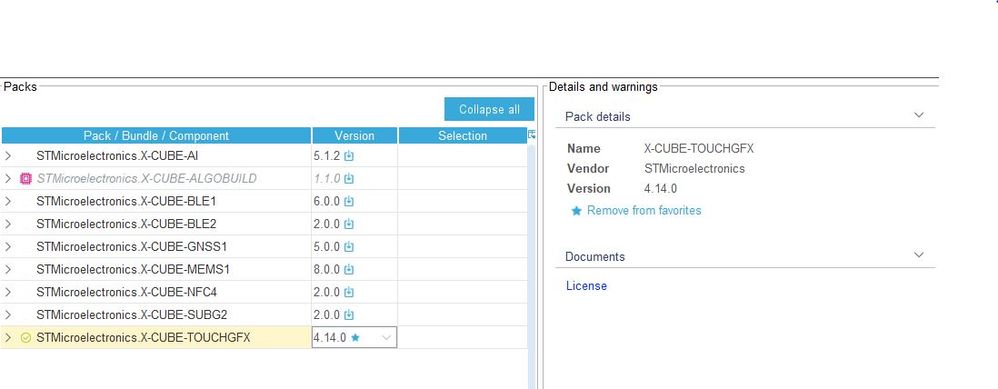This screenshot has width=998, height=389.
Task: Click the check status icon beside X-CUBE-TOUCHGFX
Action: point(25,338)
